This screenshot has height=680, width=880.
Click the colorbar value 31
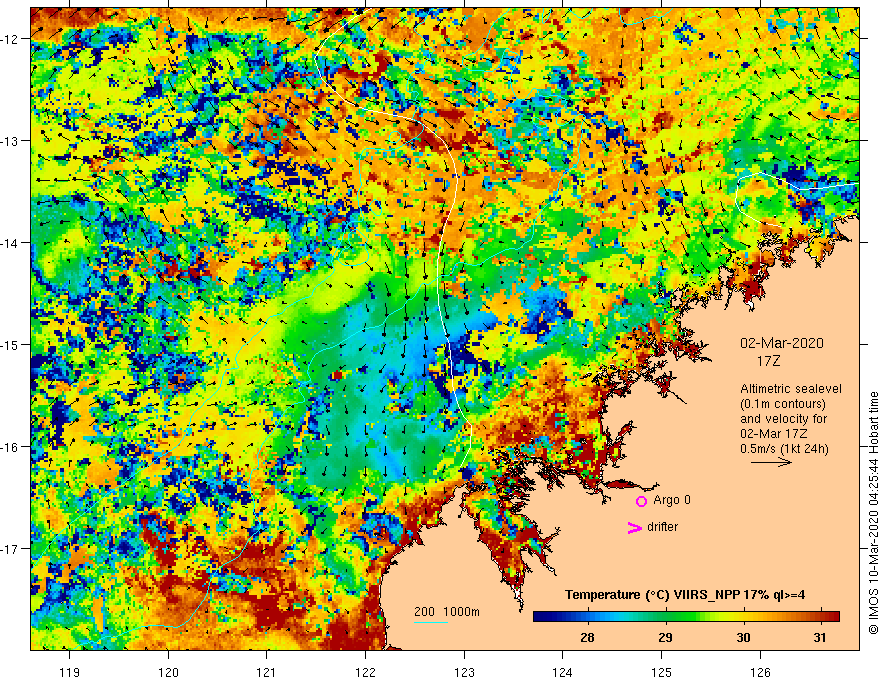pyautogui.click(x=821, y=637)
